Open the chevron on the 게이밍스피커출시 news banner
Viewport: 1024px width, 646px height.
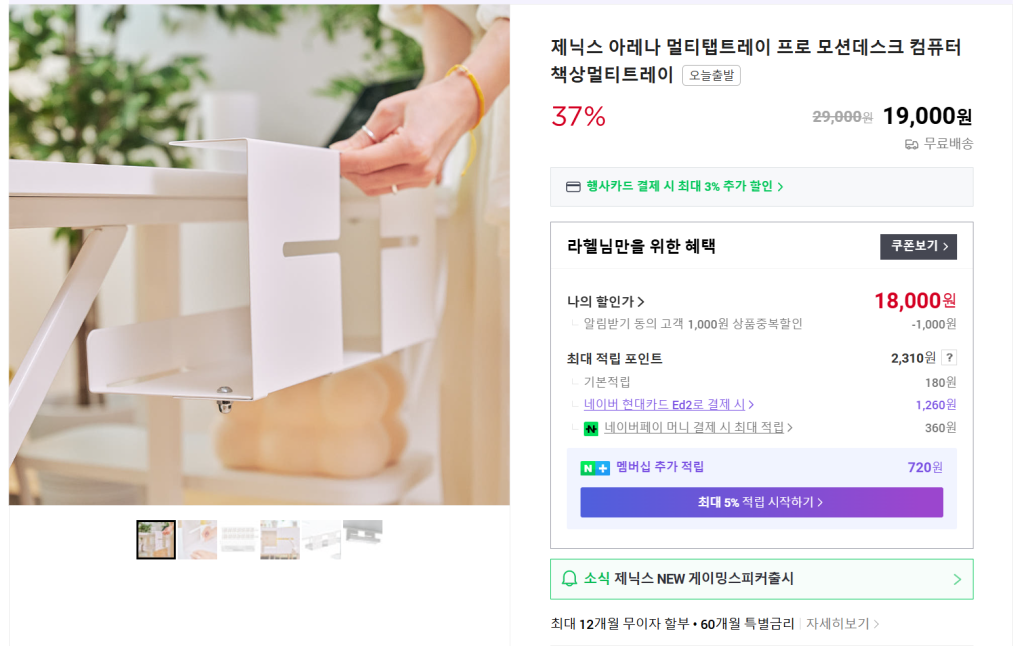956,580
